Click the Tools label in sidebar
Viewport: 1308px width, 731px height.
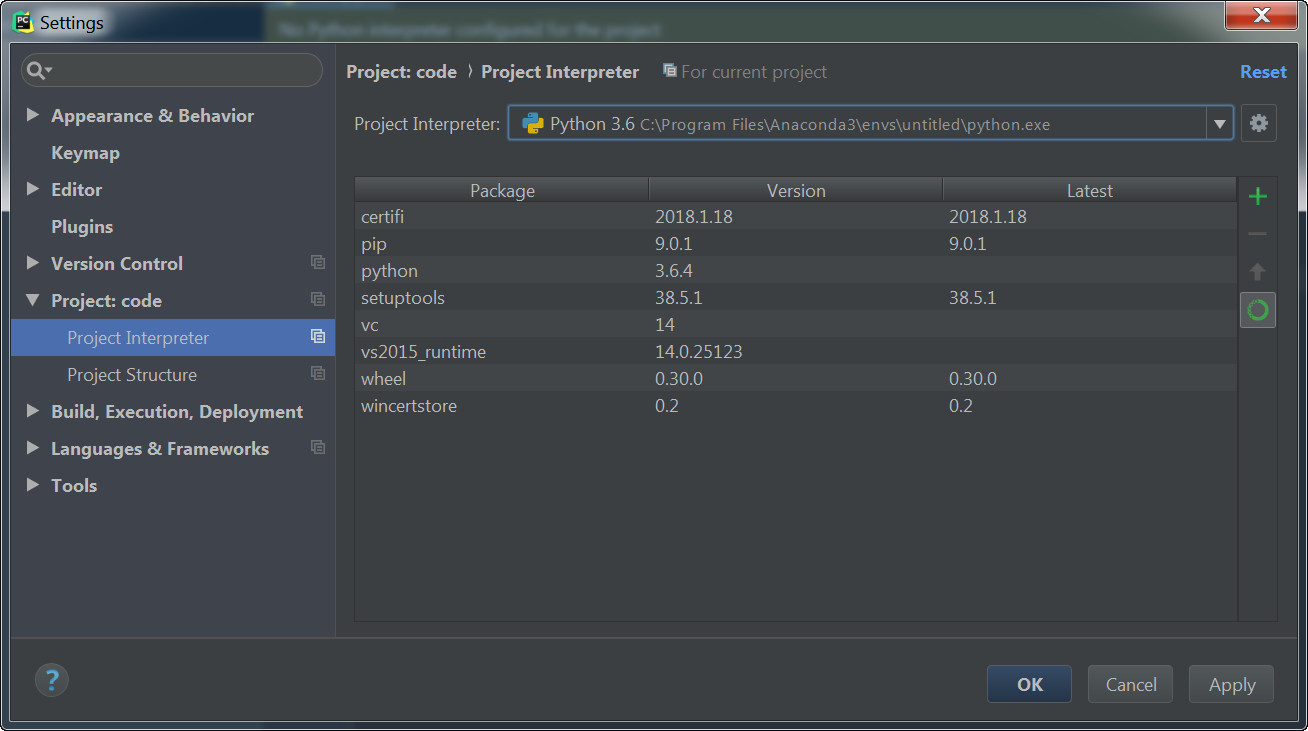tap(74, 486)
